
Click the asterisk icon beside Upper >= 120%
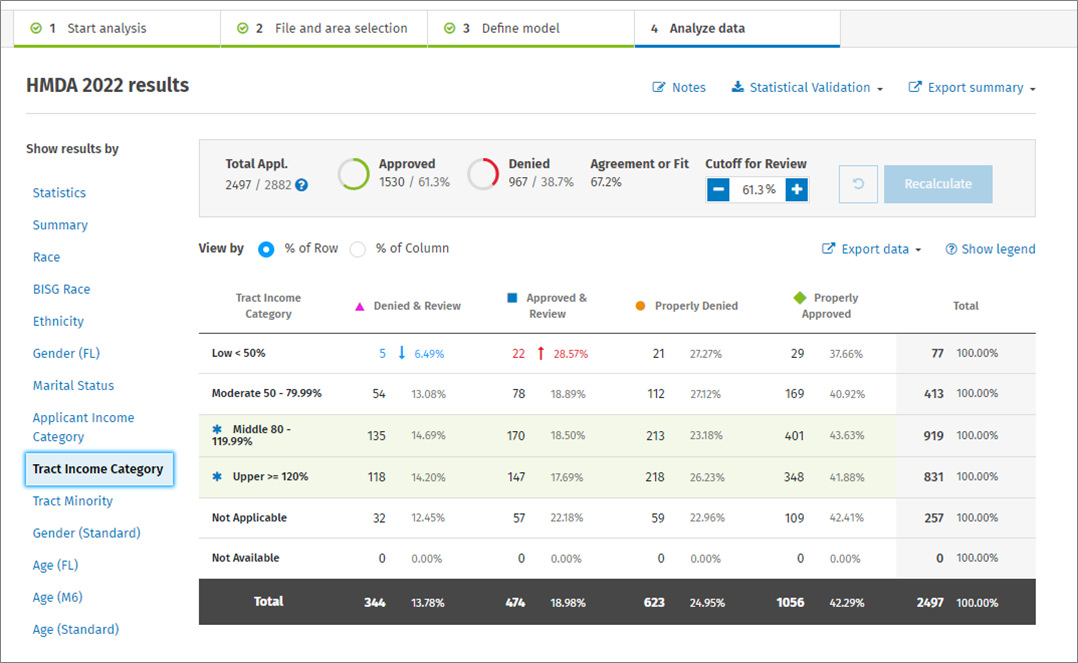[217, 477]
